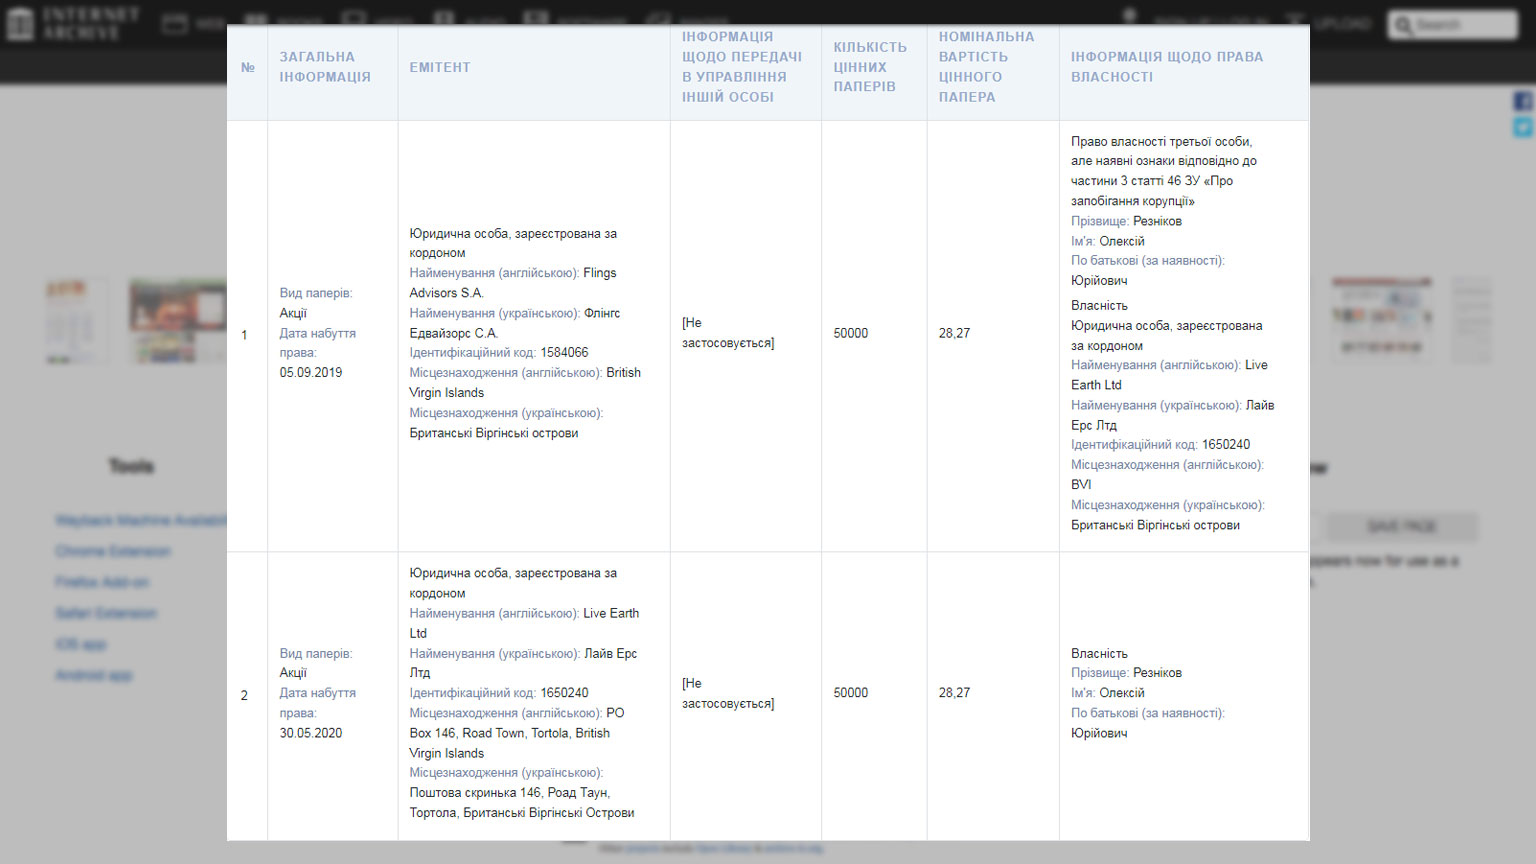1536x864 pixels.
Task: Open the Chrome Extension link
Action: click(x=113, y=551)
